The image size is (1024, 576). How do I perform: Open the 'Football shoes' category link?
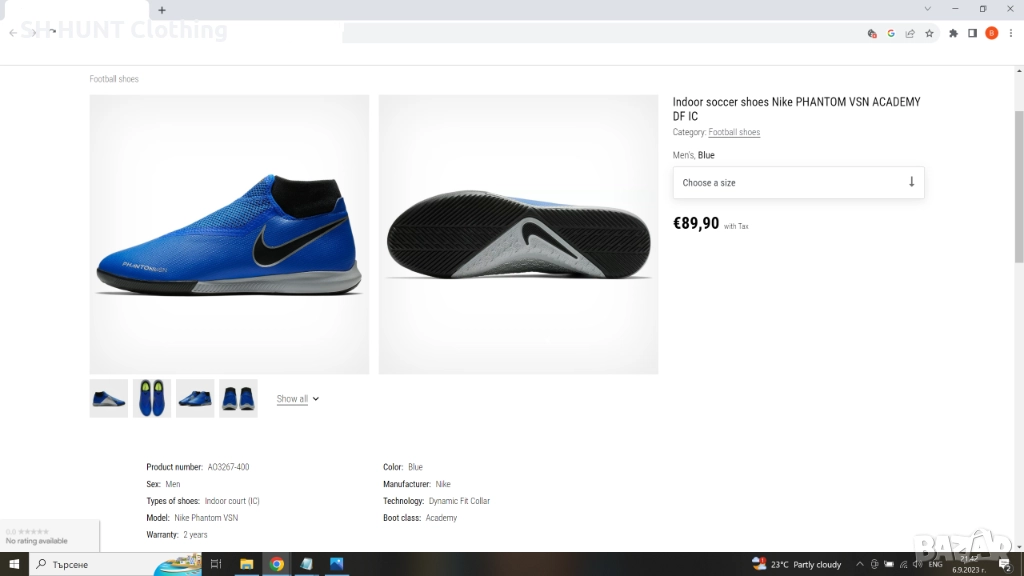tap(734, 132)
